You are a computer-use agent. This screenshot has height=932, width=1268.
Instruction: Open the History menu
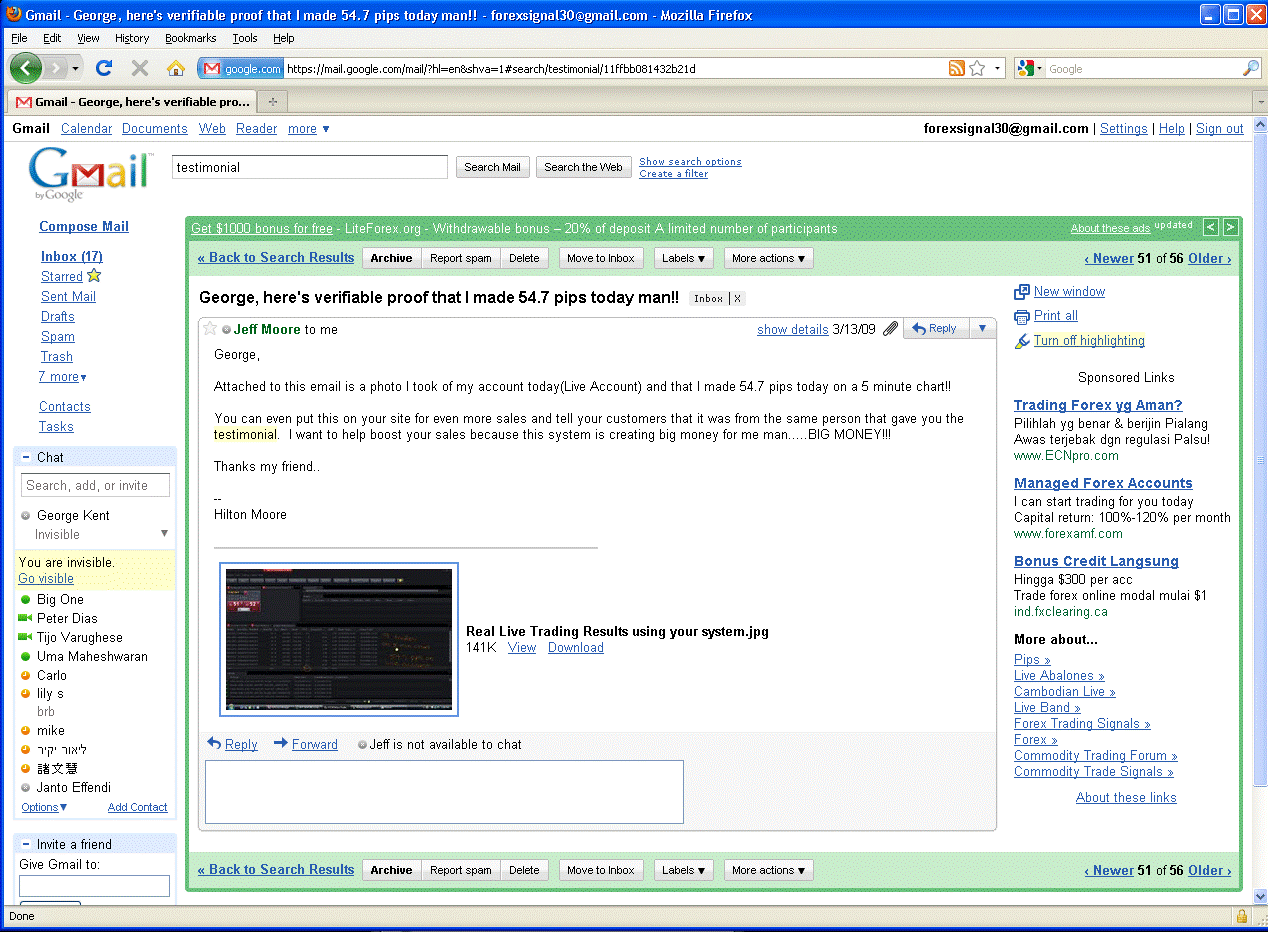tap(132, 38)
